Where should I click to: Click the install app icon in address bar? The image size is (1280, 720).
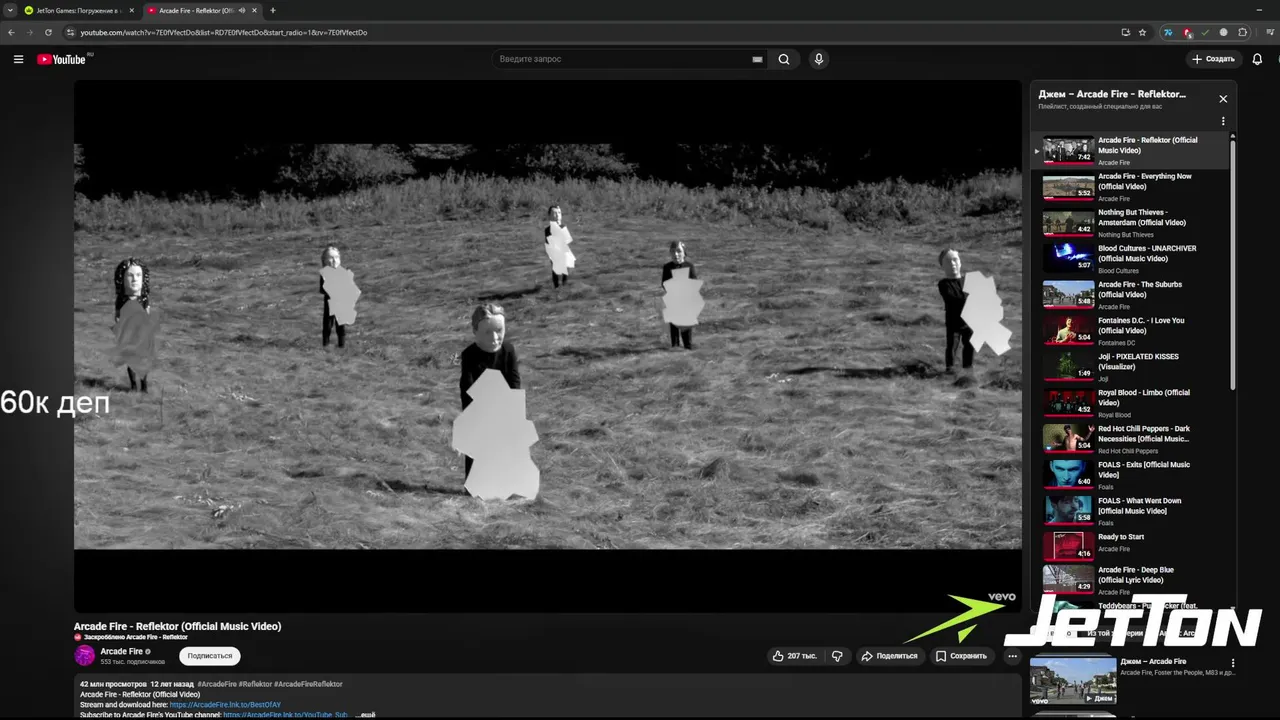(x=1126, y=32)
